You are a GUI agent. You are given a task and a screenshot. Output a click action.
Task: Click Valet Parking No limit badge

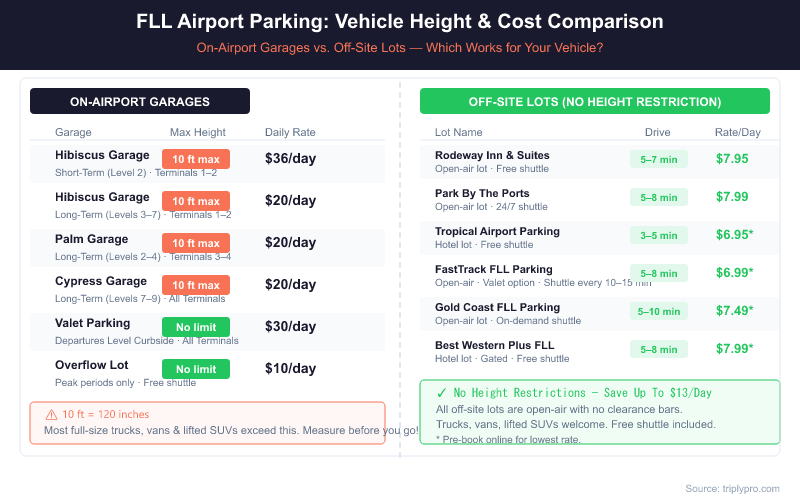[x=196, y=327]
